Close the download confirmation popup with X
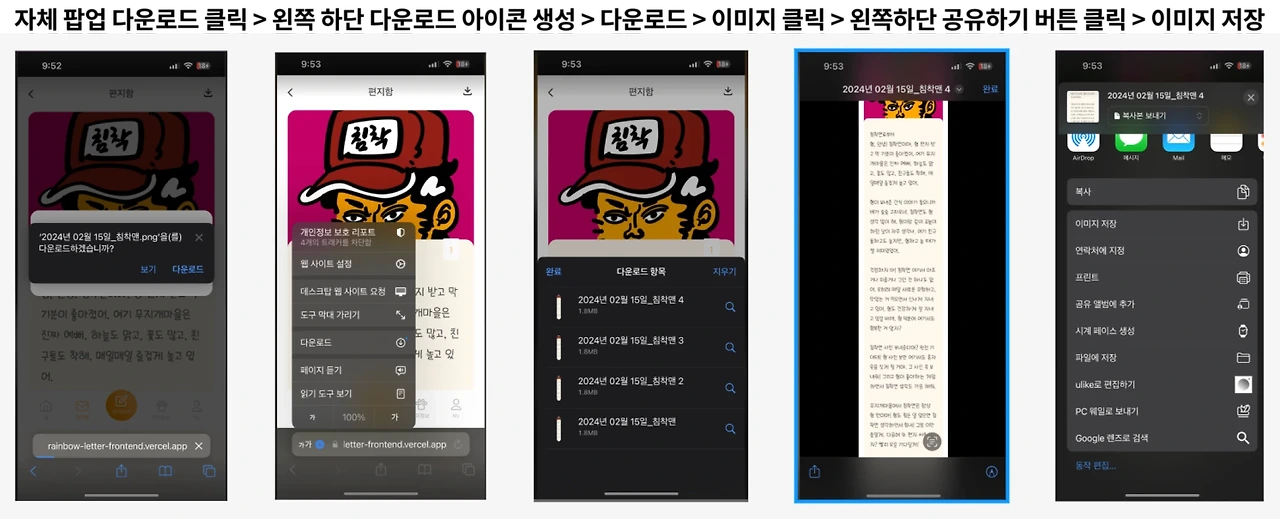This screenshot has height=519, width=1280. click(x=199, y=238)
